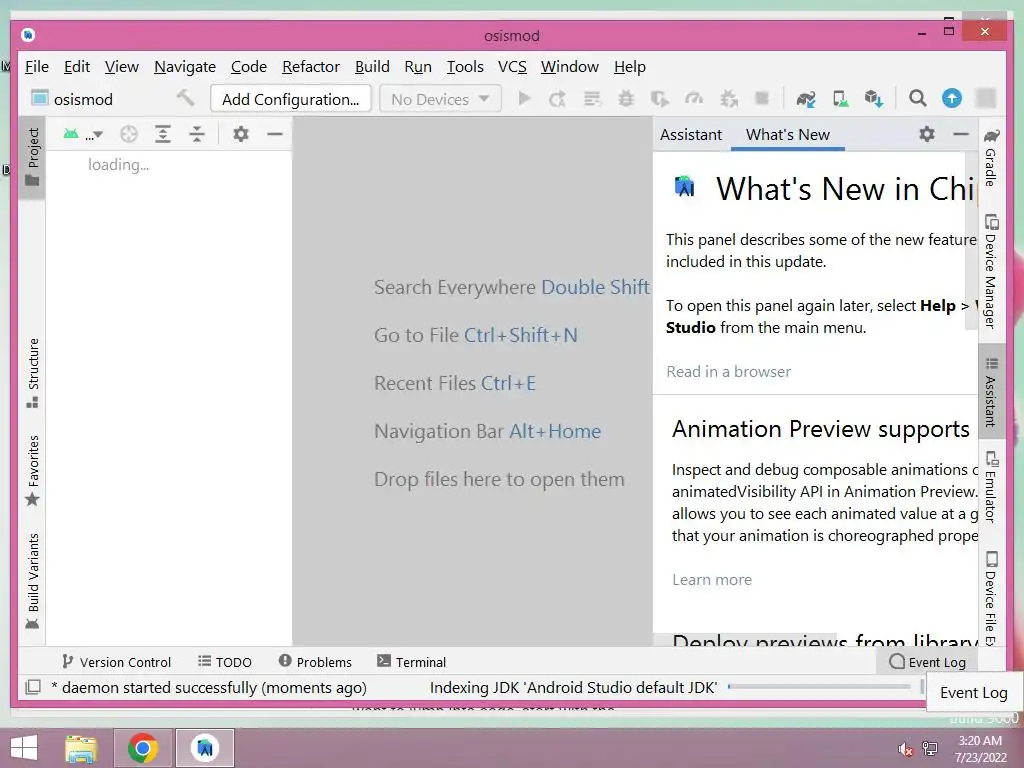The height and width of the screenshot is (768, 1024).
Task: Open the Tools menu
Action: tap(465, 67)
